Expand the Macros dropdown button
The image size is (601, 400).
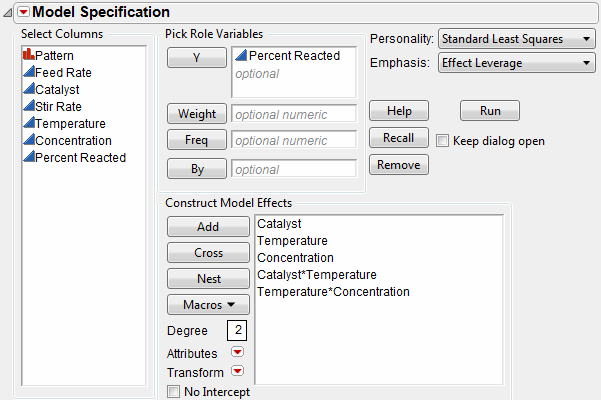[208, 304]
